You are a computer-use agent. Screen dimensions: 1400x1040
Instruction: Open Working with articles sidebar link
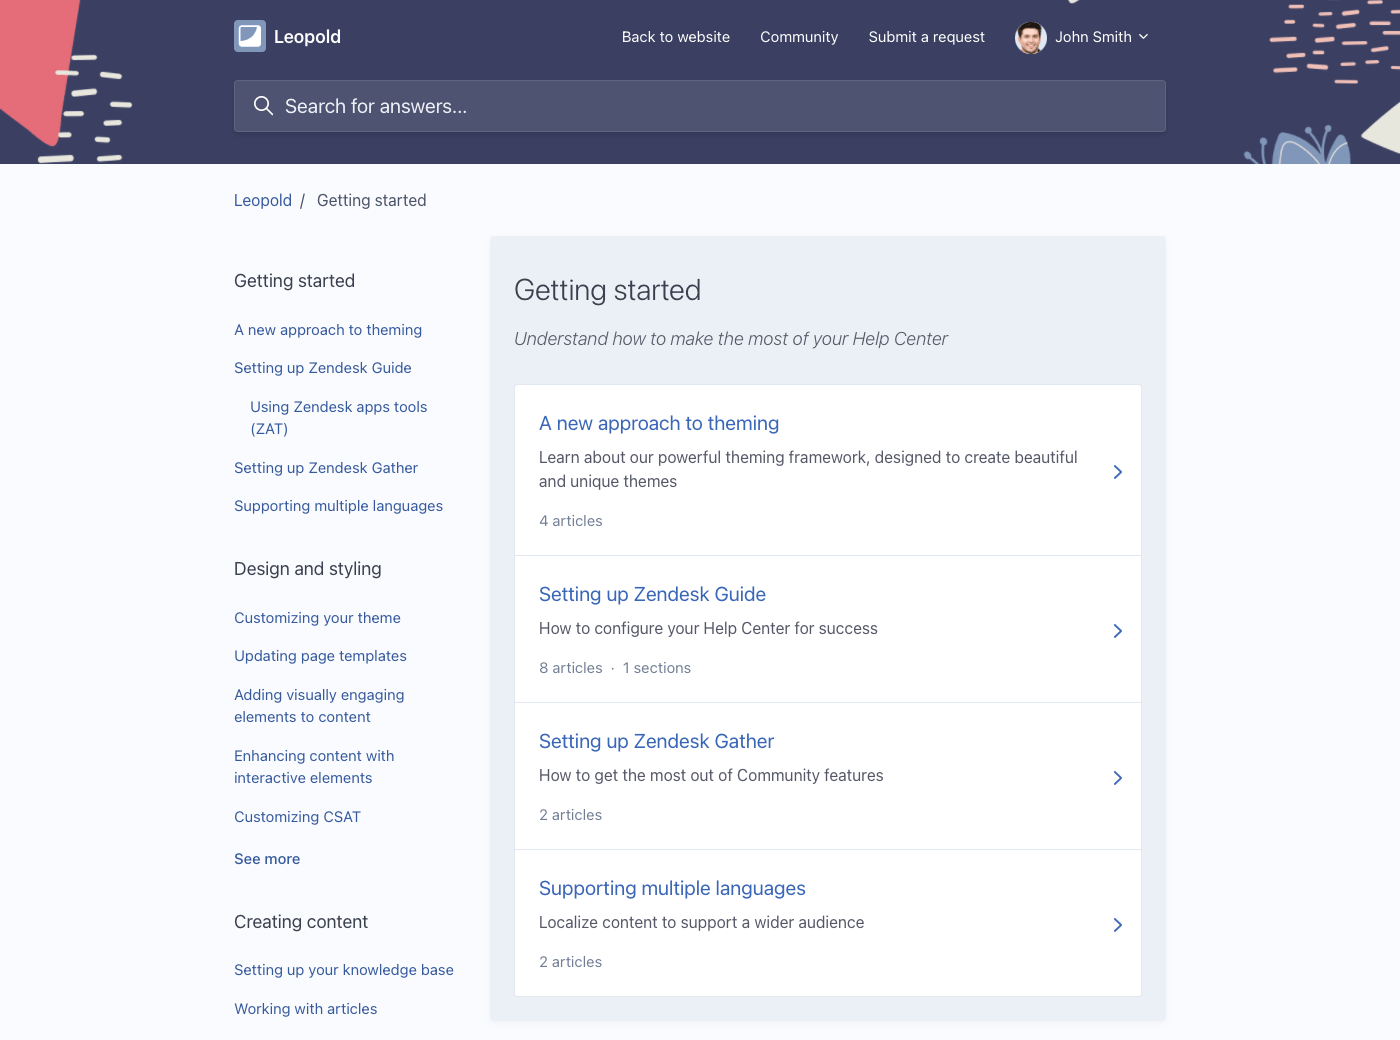point(305,1009)
